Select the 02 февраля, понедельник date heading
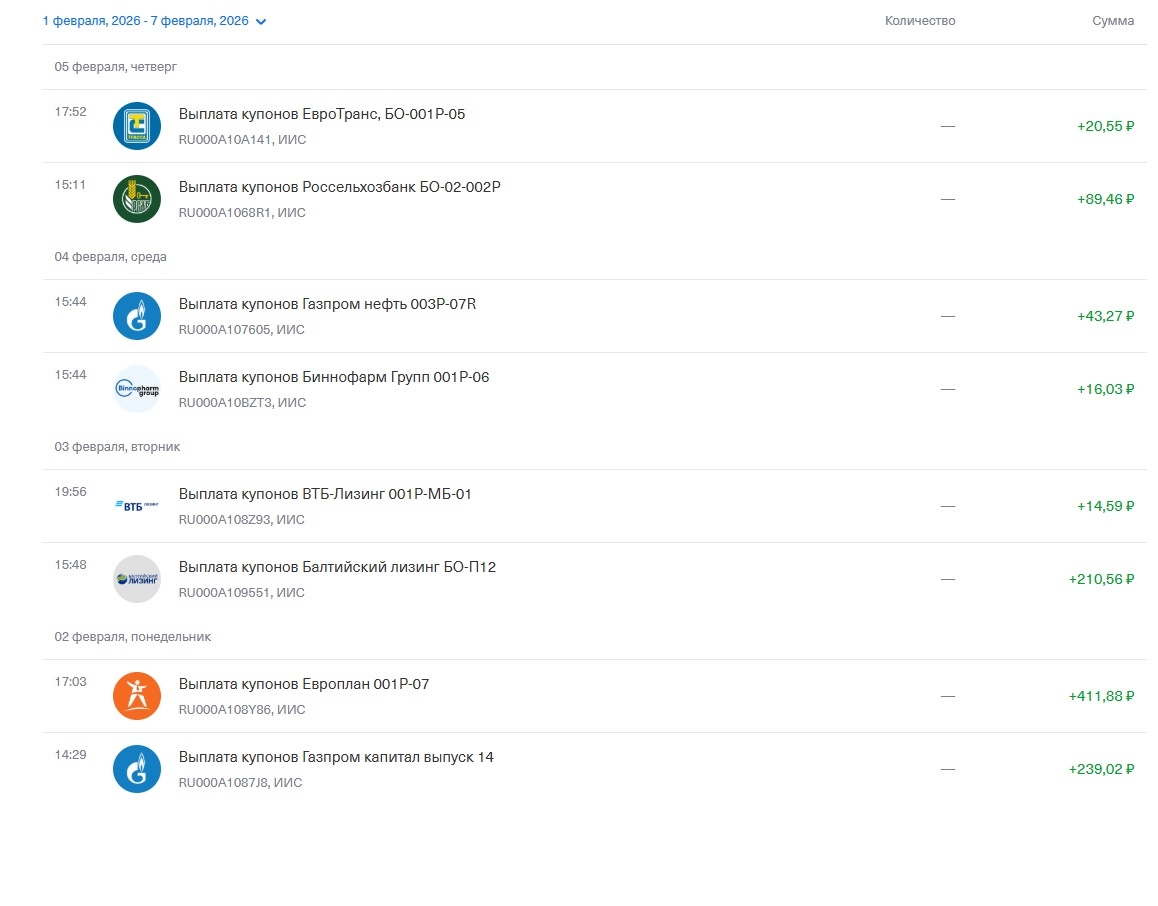Screen dimensions: 1158x906 pyautogui.click(x=132, y=636)
